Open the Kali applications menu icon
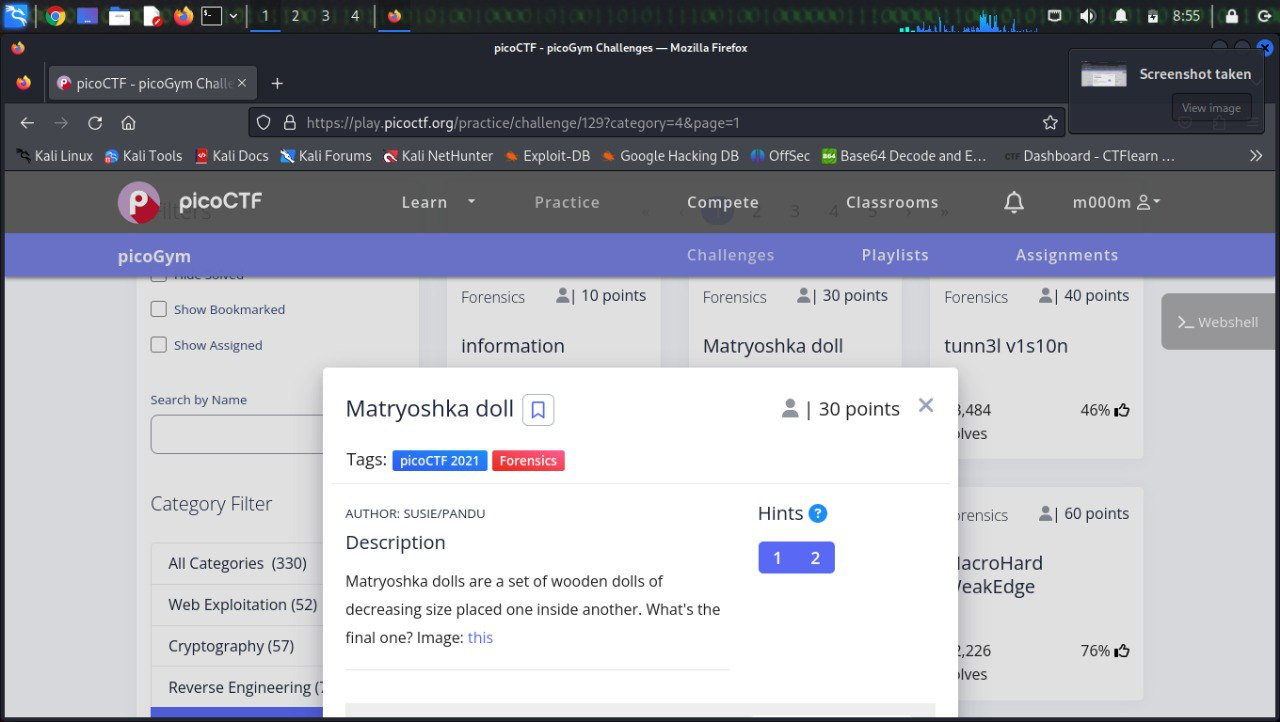Viewport: 1280px width, 722px height. 16,15
